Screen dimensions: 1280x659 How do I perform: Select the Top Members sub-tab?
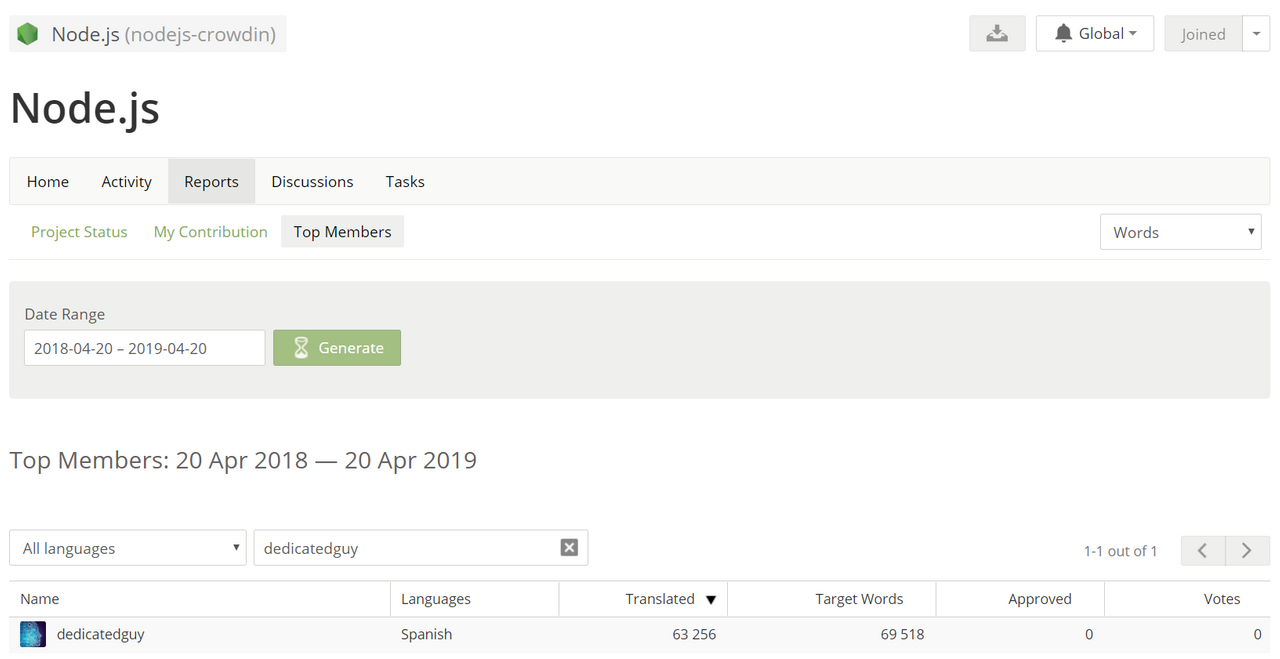tap(343, 231)
